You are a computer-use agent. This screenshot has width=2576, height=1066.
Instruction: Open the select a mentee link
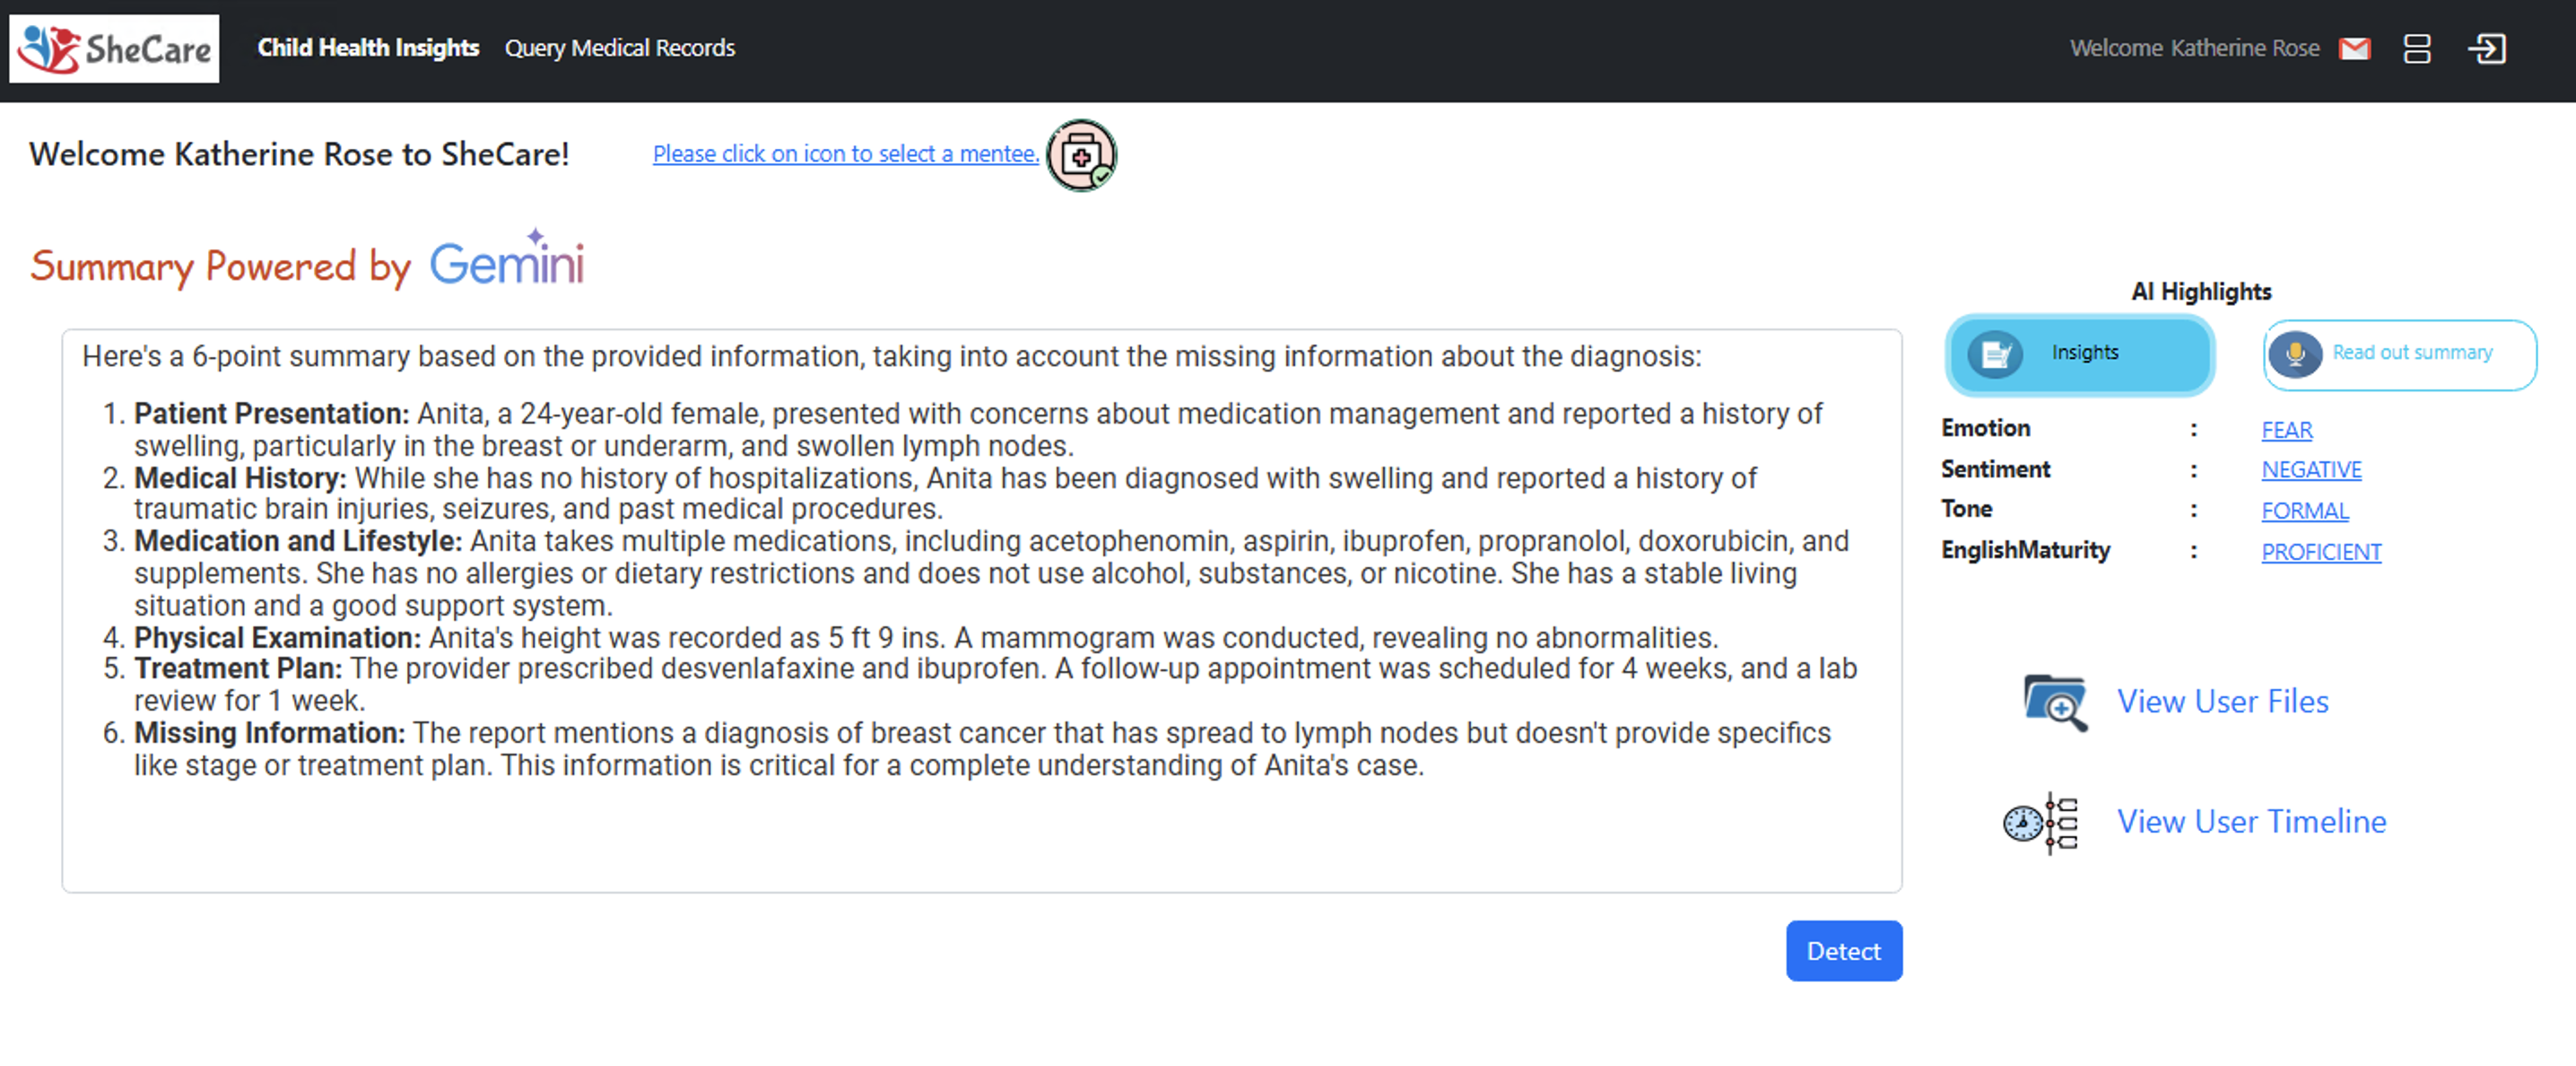[845, 154]
